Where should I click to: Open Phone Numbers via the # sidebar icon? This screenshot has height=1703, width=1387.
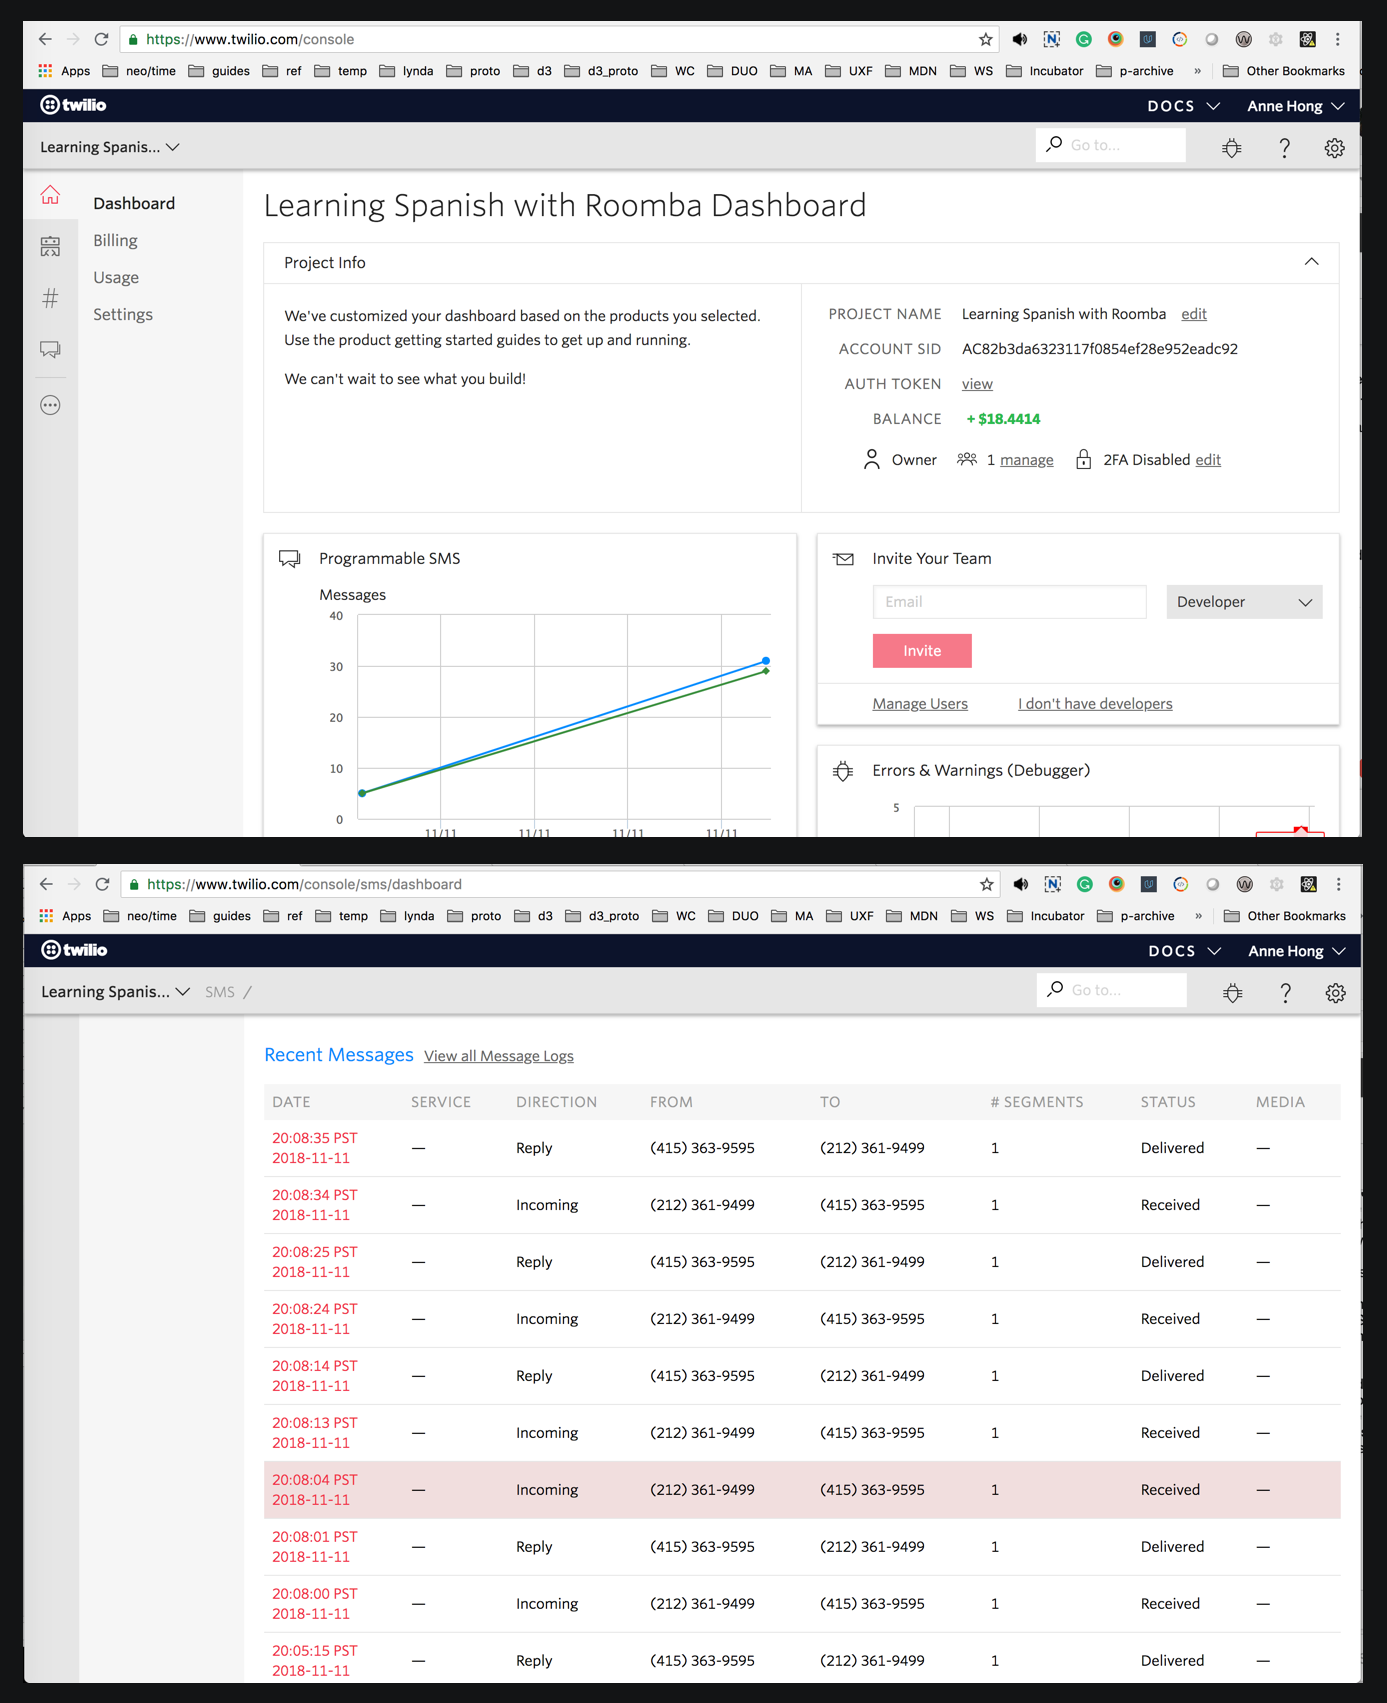[50, 298]
